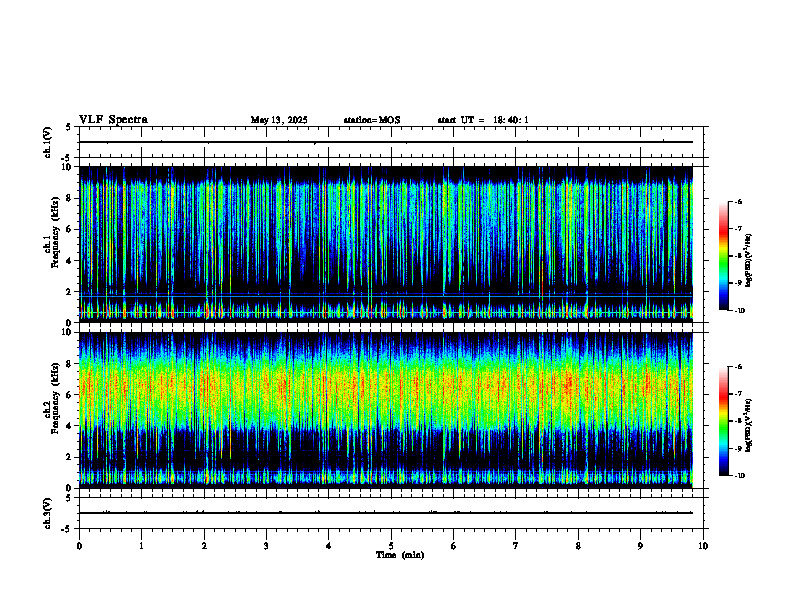Click the "-5" tick on ch.3(V) axis
This screenshot has width=792, height=612.
click(67, 529)
